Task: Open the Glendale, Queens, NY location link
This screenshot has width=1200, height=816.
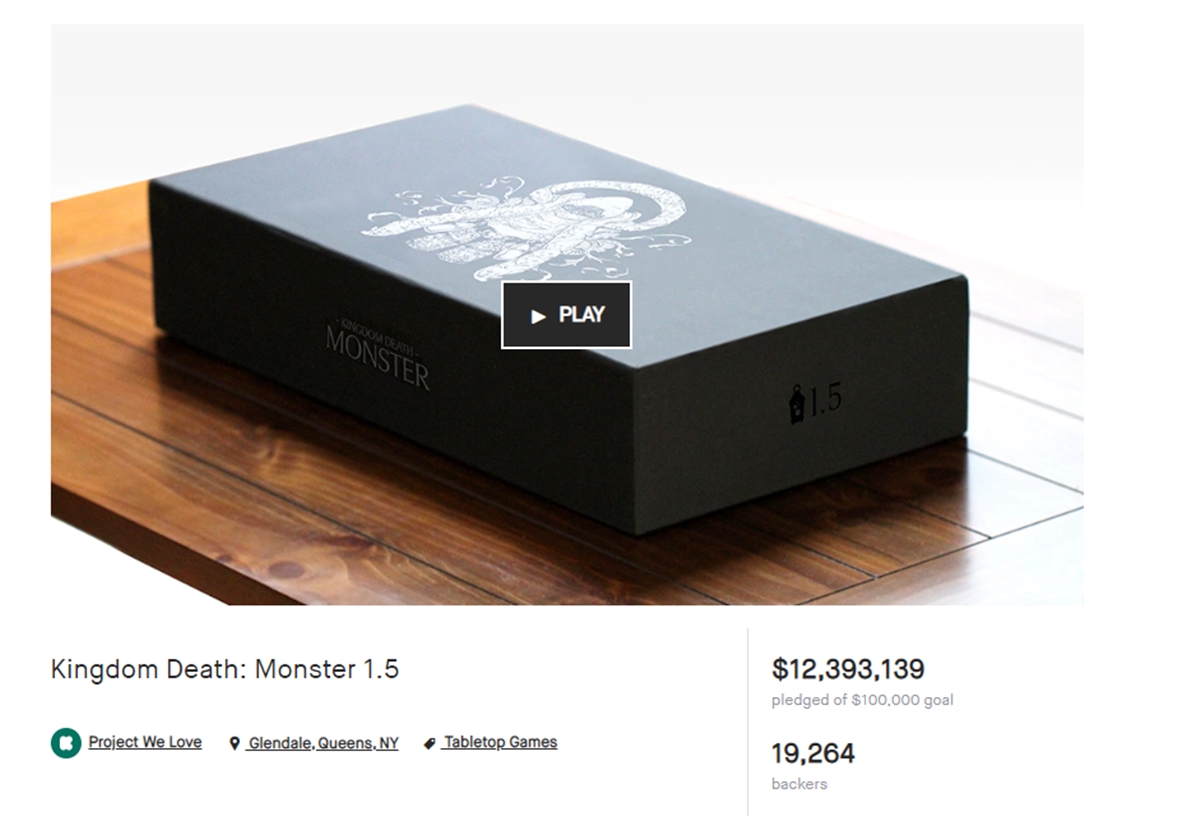Action: 323,743
